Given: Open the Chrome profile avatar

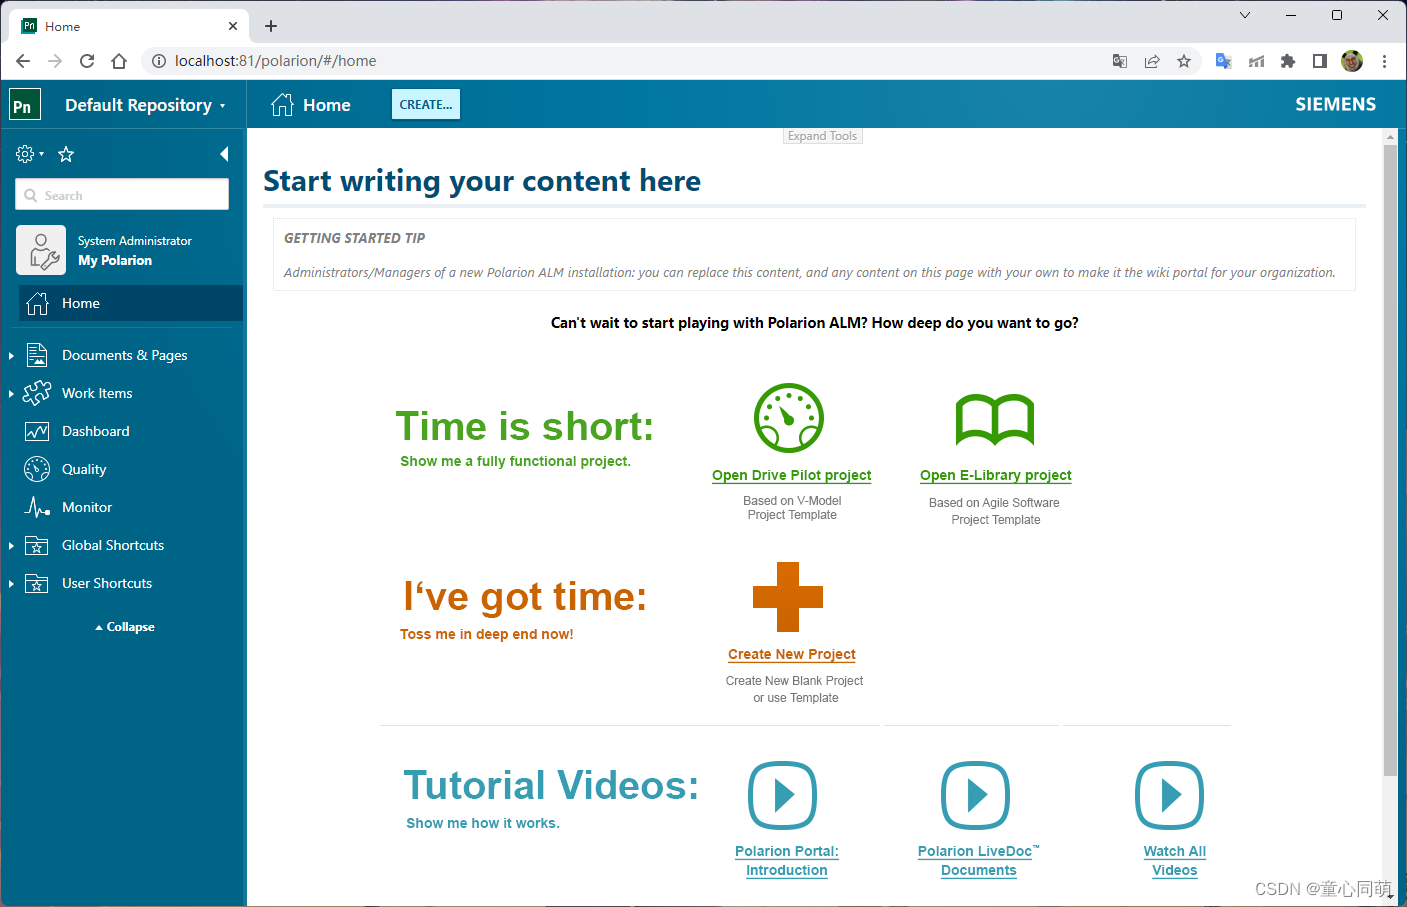Looking at the screenshot, I should [x=1352, y=61].
